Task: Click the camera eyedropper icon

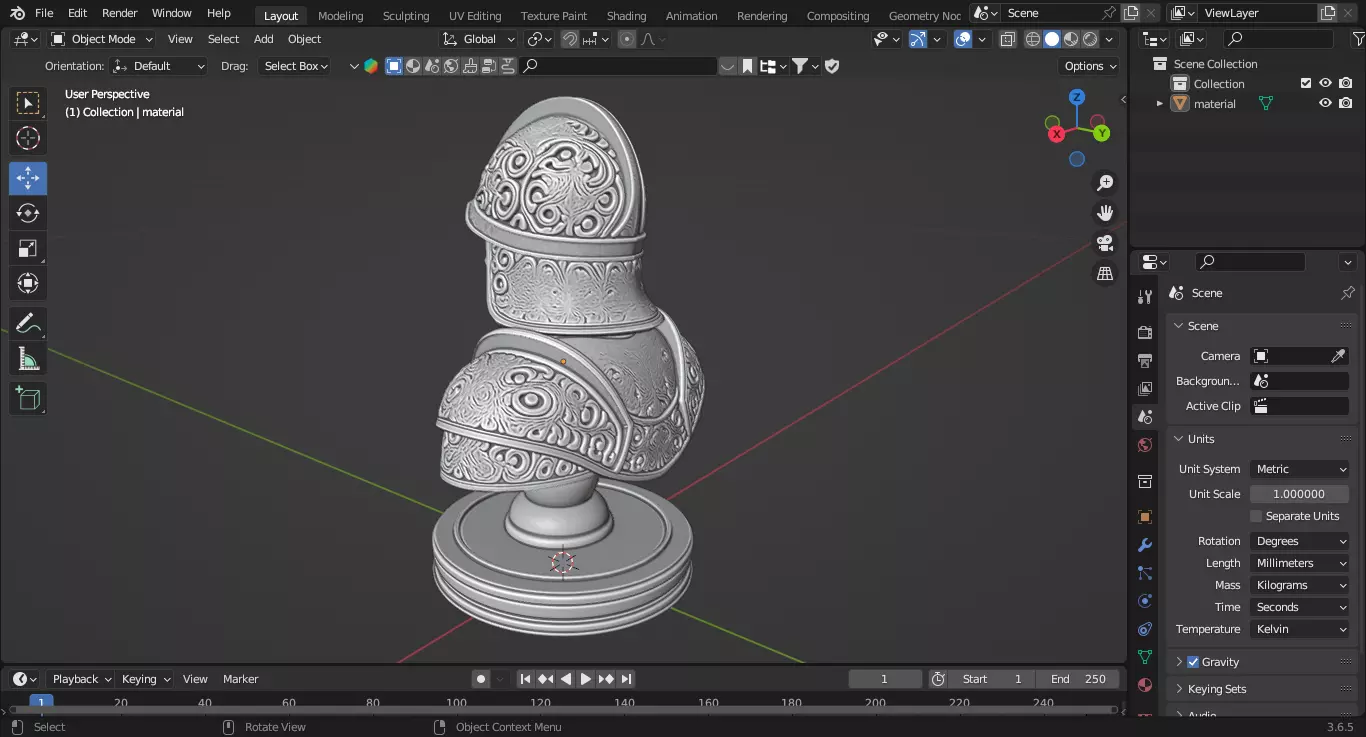Action: 1338,356
